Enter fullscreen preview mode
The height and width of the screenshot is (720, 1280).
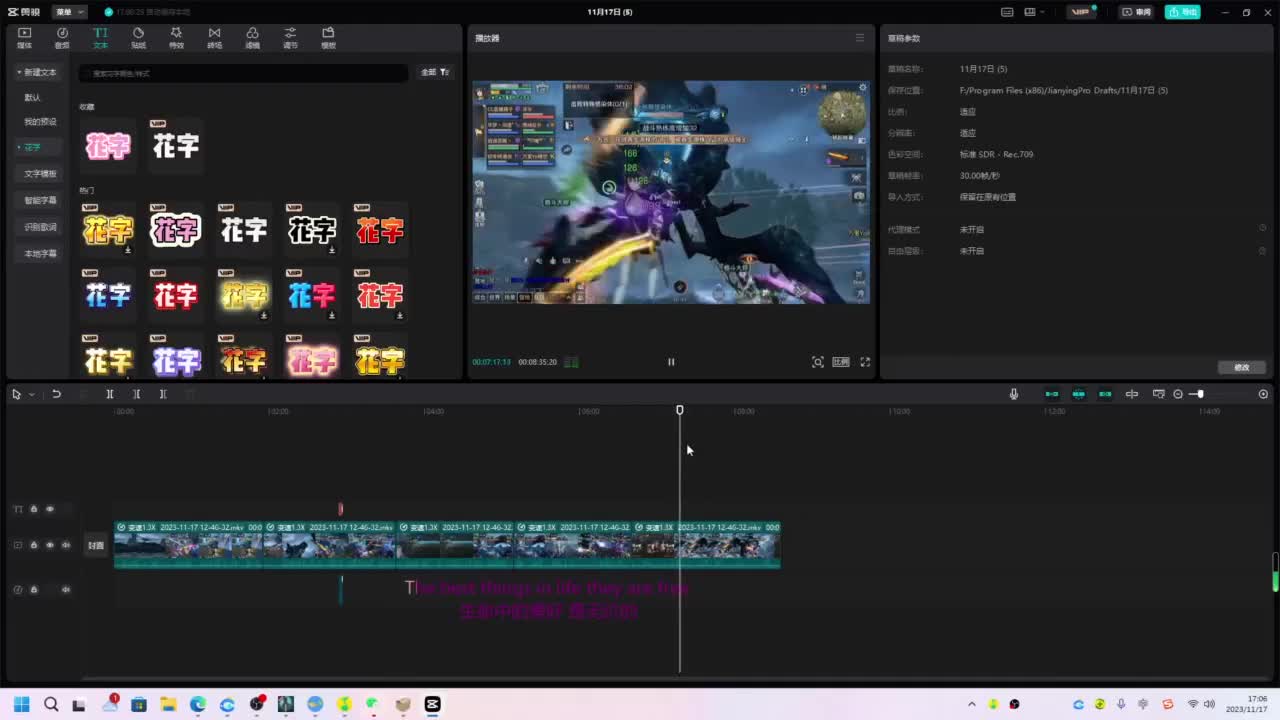click(865, 362)
